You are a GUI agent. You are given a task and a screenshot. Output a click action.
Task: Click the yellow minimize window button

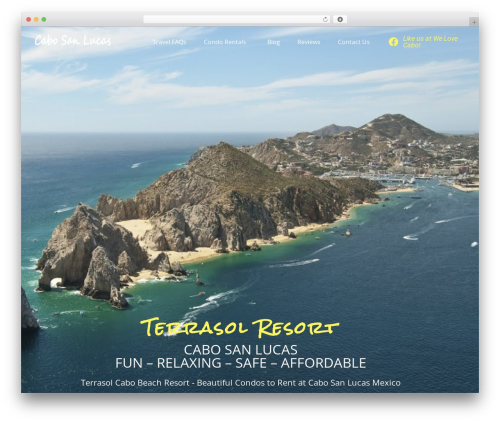(36, 20)
